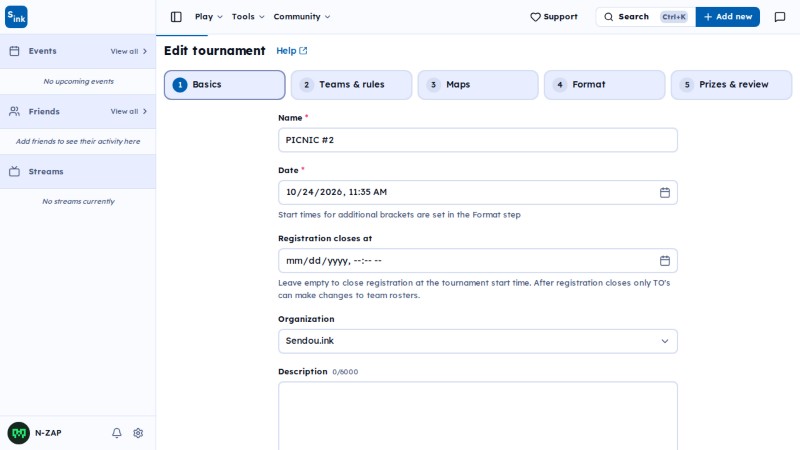
Task: Click the N-ZAP user avatar
Action: click(x=19, y=433)
